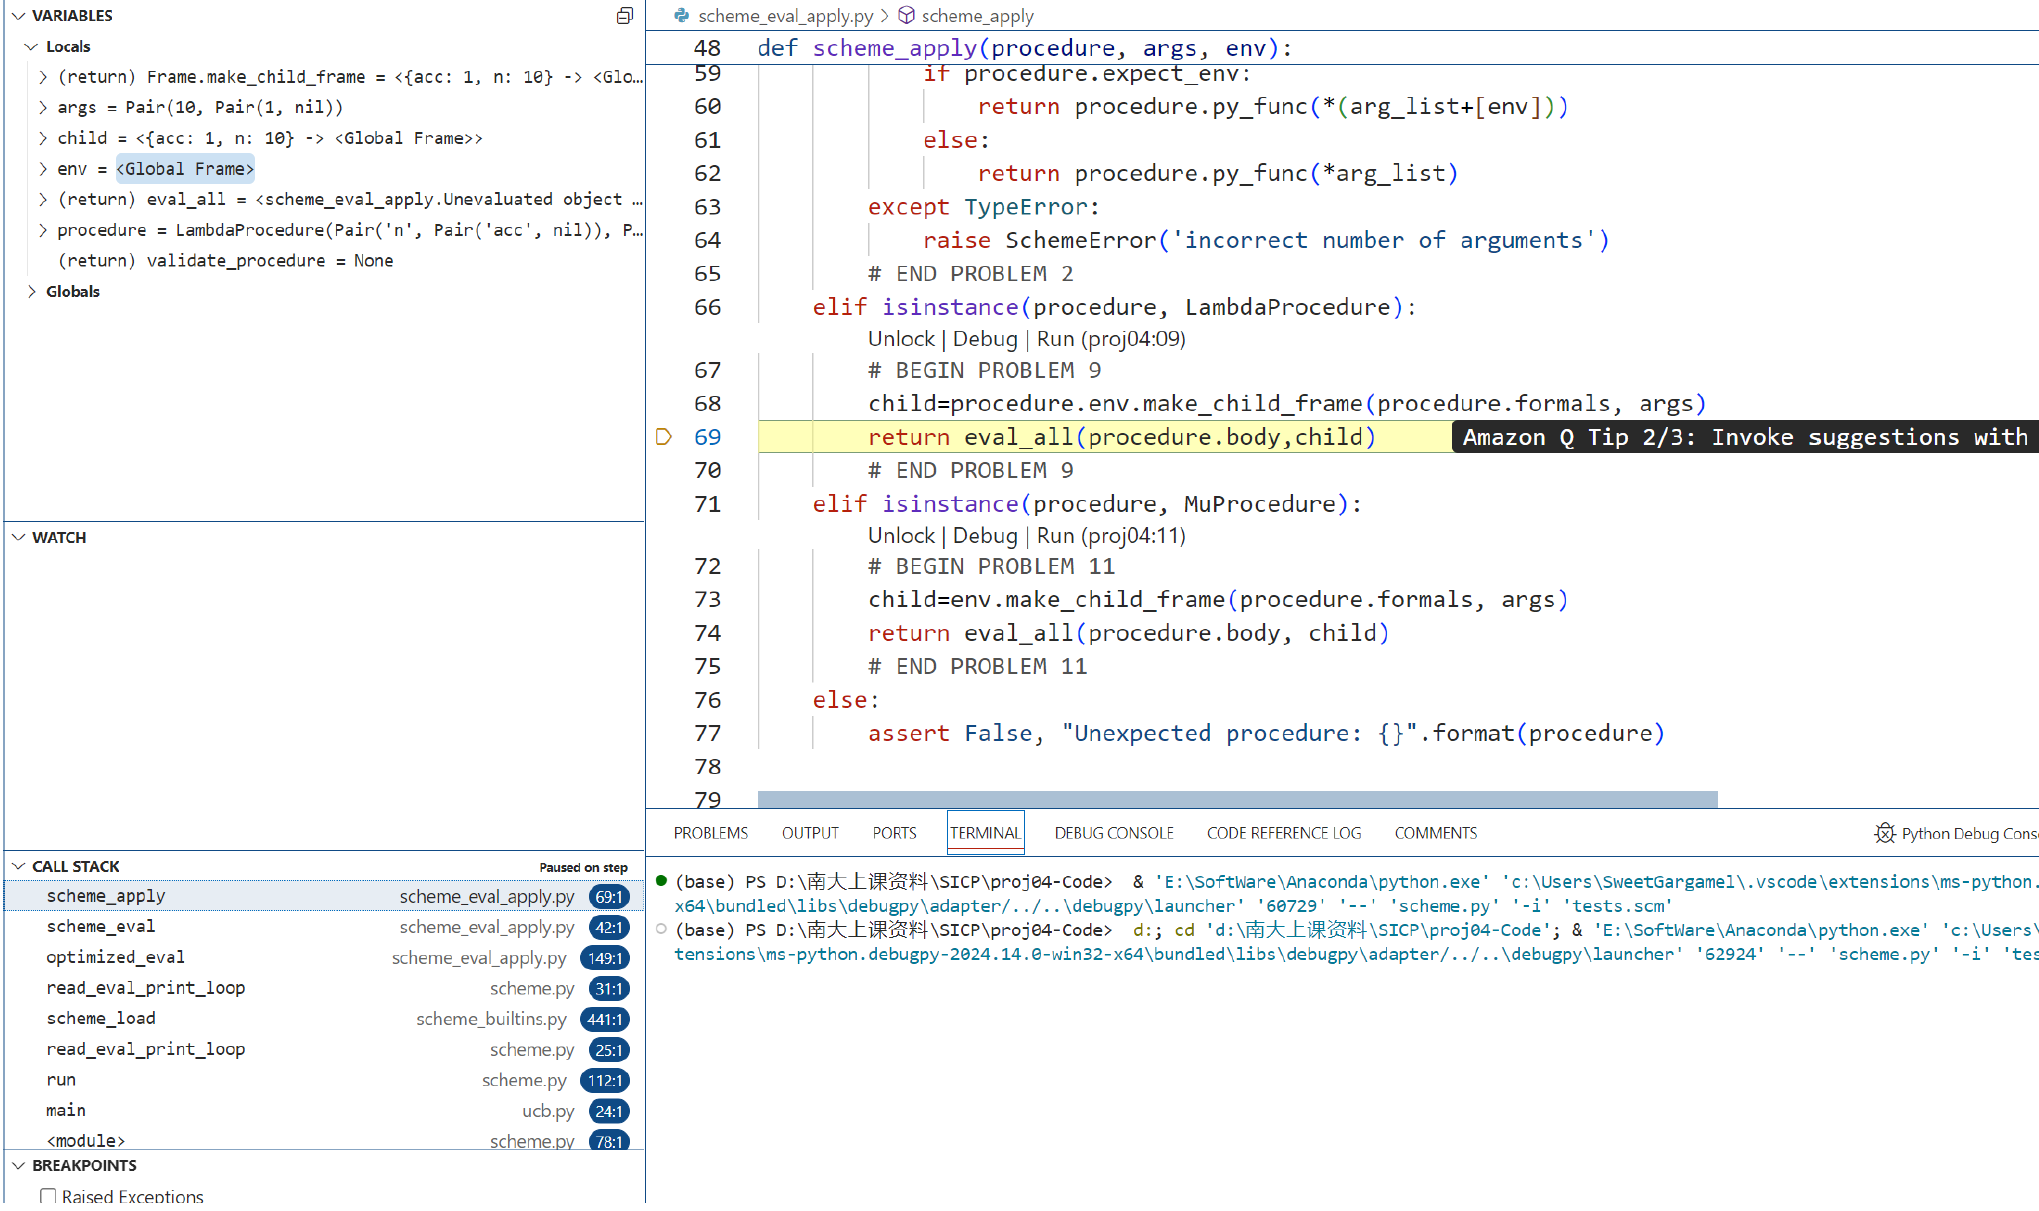Click the scheme_apply symbol icon in breadcrumb
Viewport: 2039px width, 1211px height.
(906, 15)
